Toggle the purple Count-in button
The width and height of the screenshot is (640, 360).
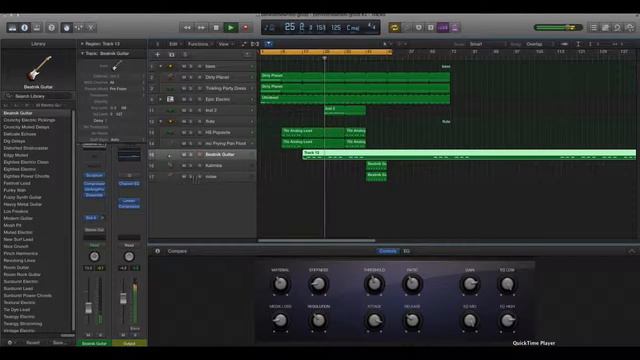[442, 28]
